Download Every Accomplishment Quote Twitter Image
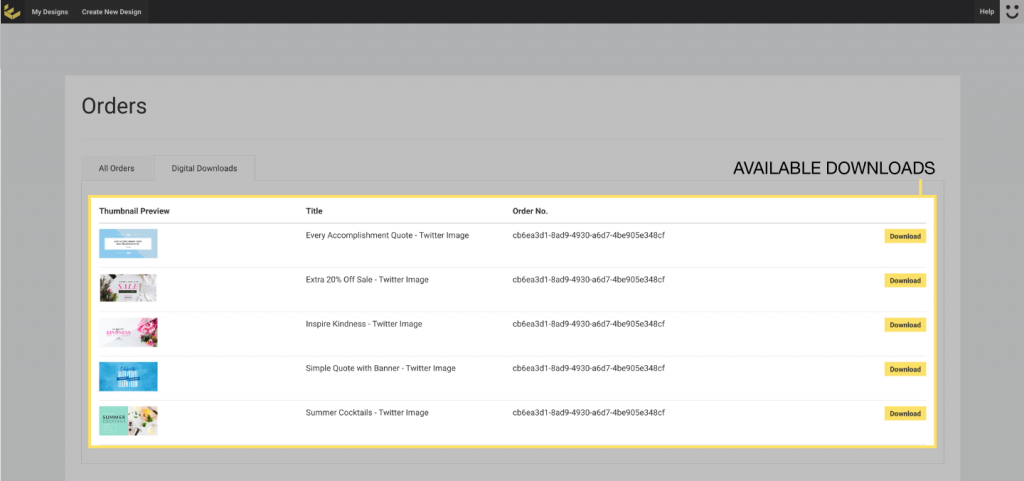This screenshot has height=481, width=1024. [x=905, y=236]
